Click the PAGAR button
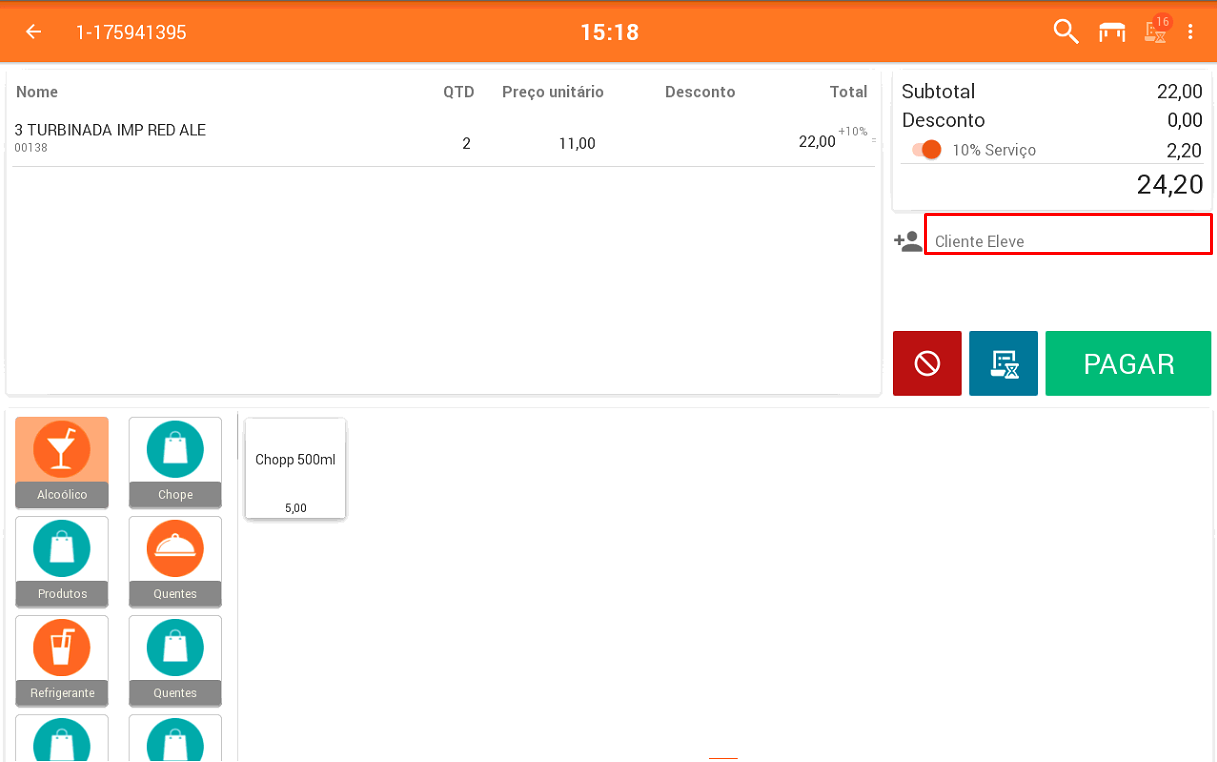 1128,363
